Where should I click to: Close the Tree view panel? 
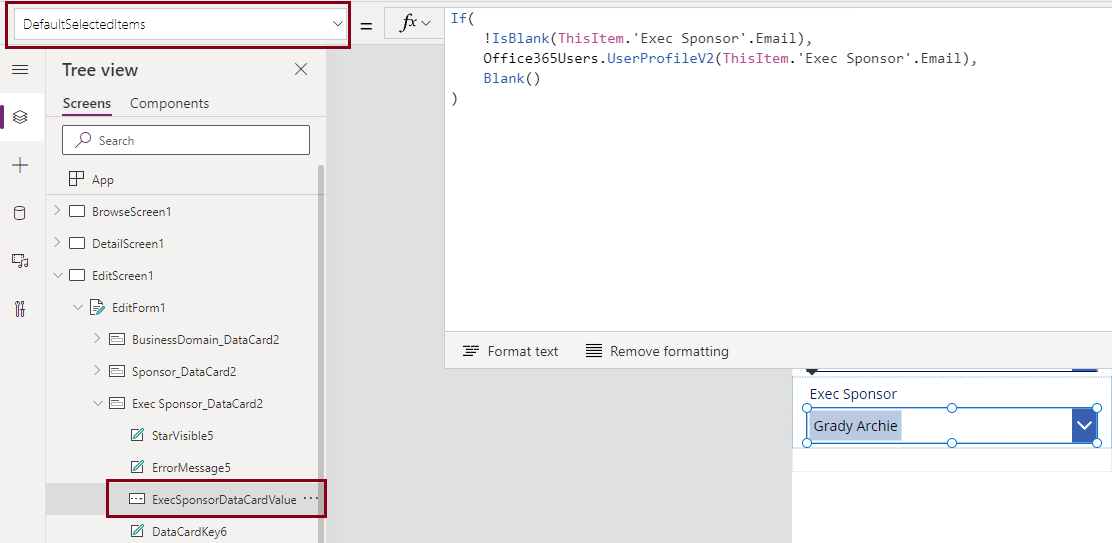[301, 69]
